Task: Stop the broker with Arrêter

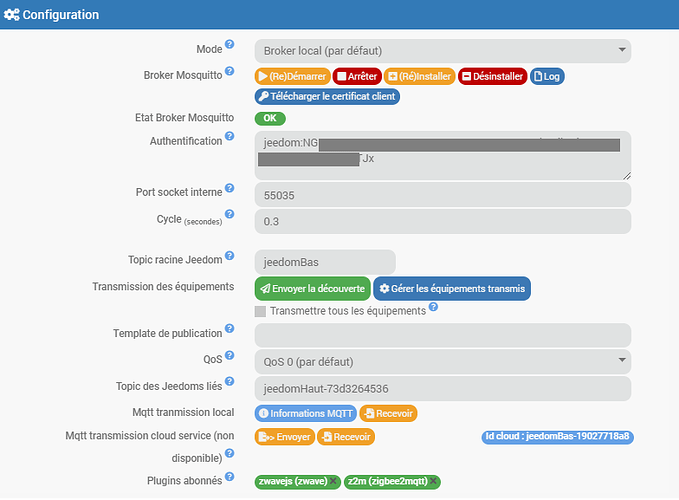Action: pos(356,76)
